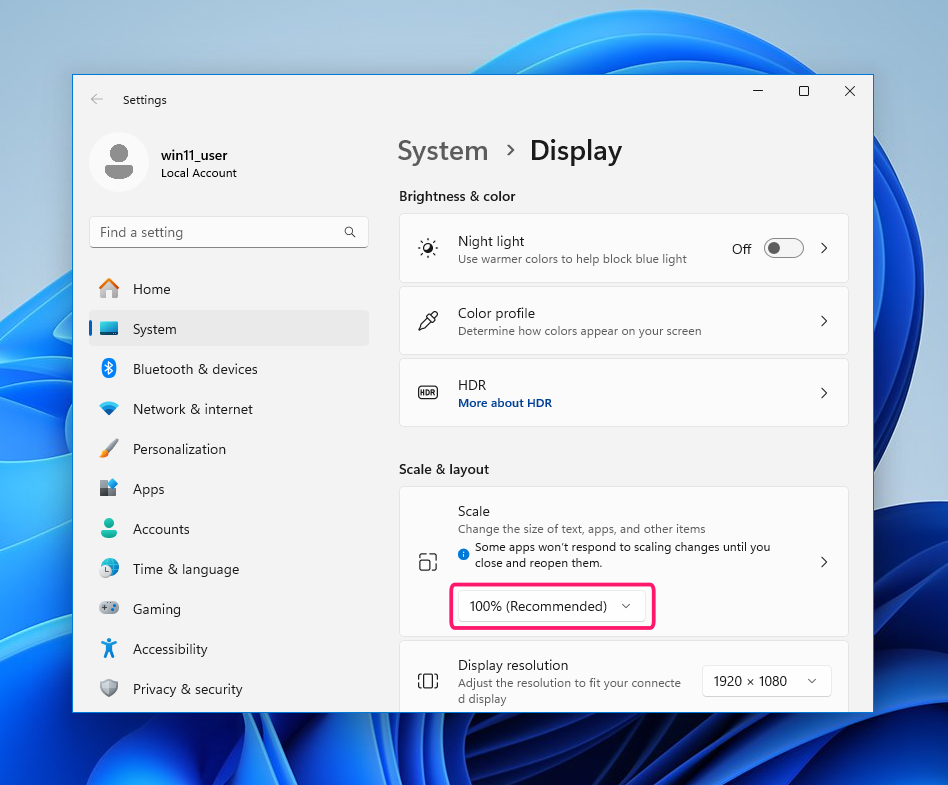The image size is (948, 785).
Task: Click the Find a setting search box
Action: 229,232
